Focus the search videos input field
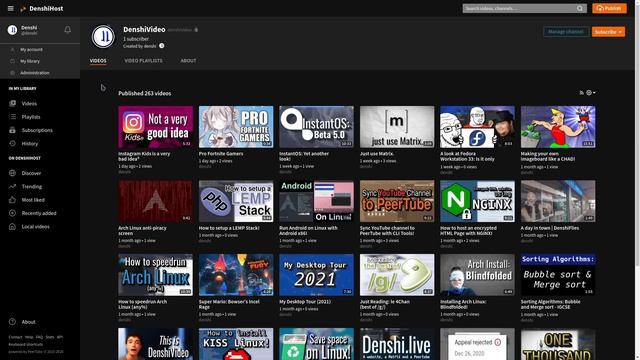Viewport: 640px width, 360px height. click(x=519, y=8)
